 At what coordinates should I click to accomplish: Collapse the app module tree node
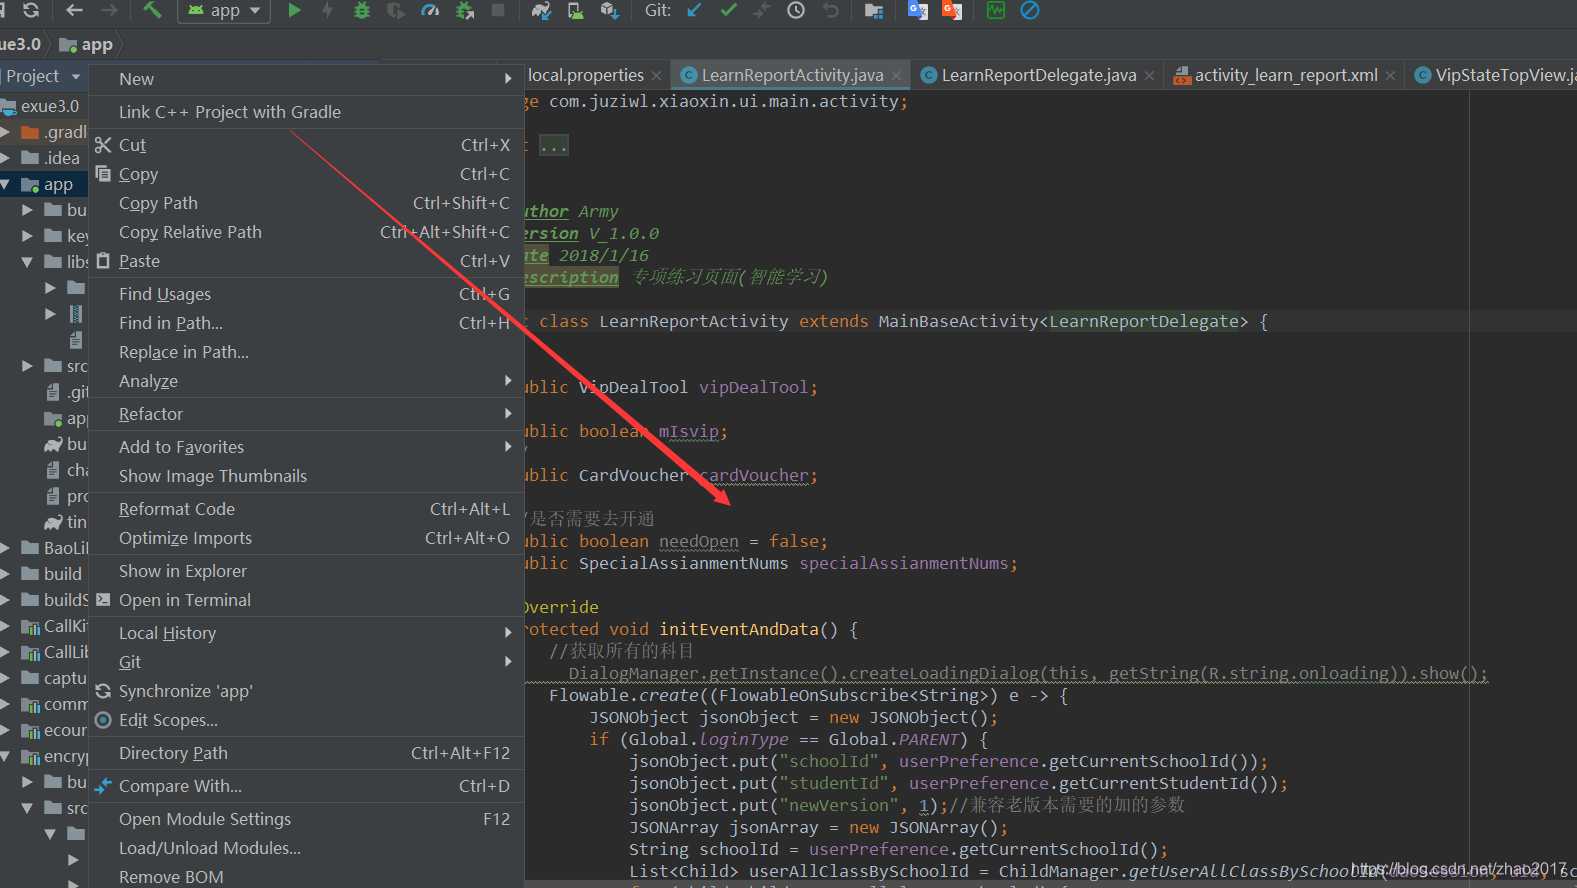(x=6, y=184)
